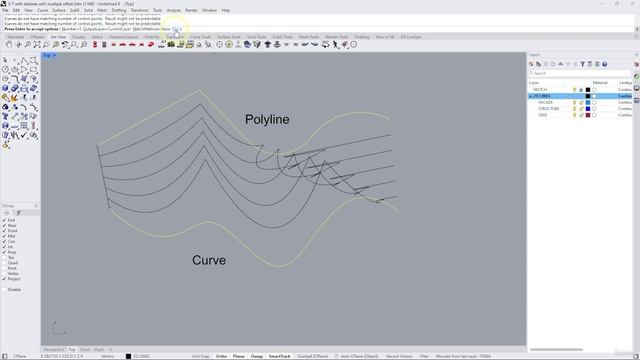Click the Layers panel horizontal scrollbar
Image resolution: width=640 pixels, height=360 pixels.
pos(556,350)
